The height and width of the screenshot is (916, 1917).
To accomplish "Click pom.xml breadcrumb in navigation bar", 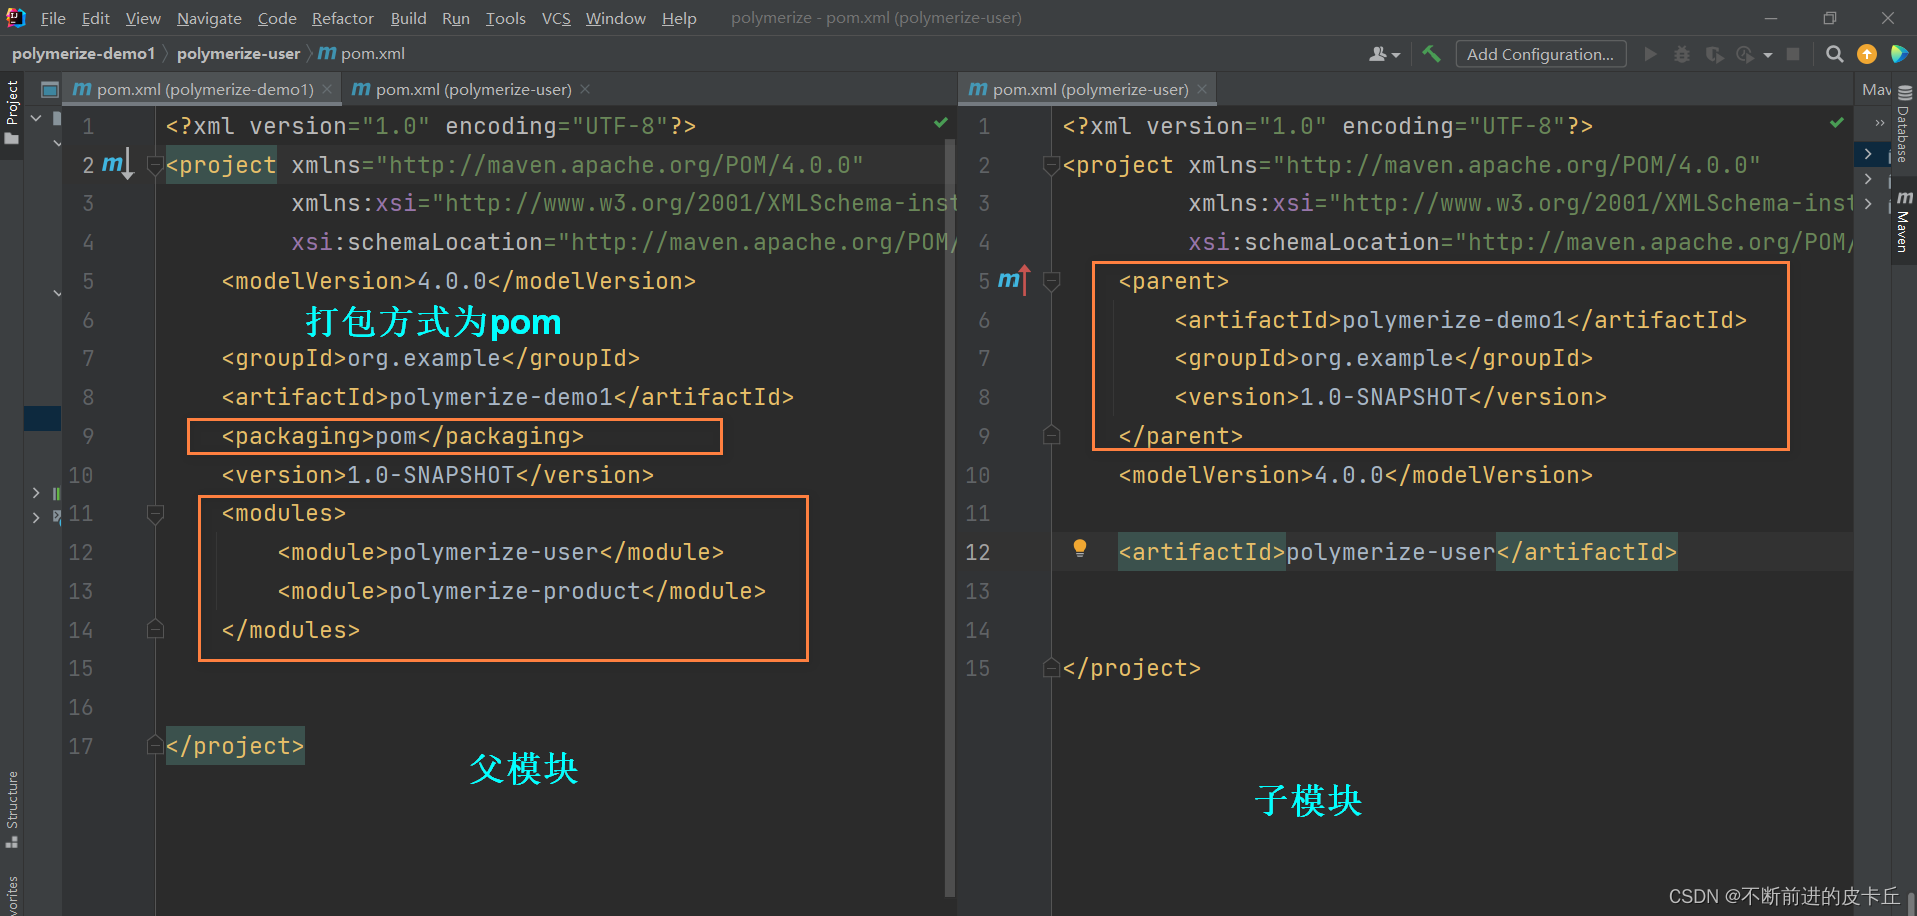I will click(362, 53).
